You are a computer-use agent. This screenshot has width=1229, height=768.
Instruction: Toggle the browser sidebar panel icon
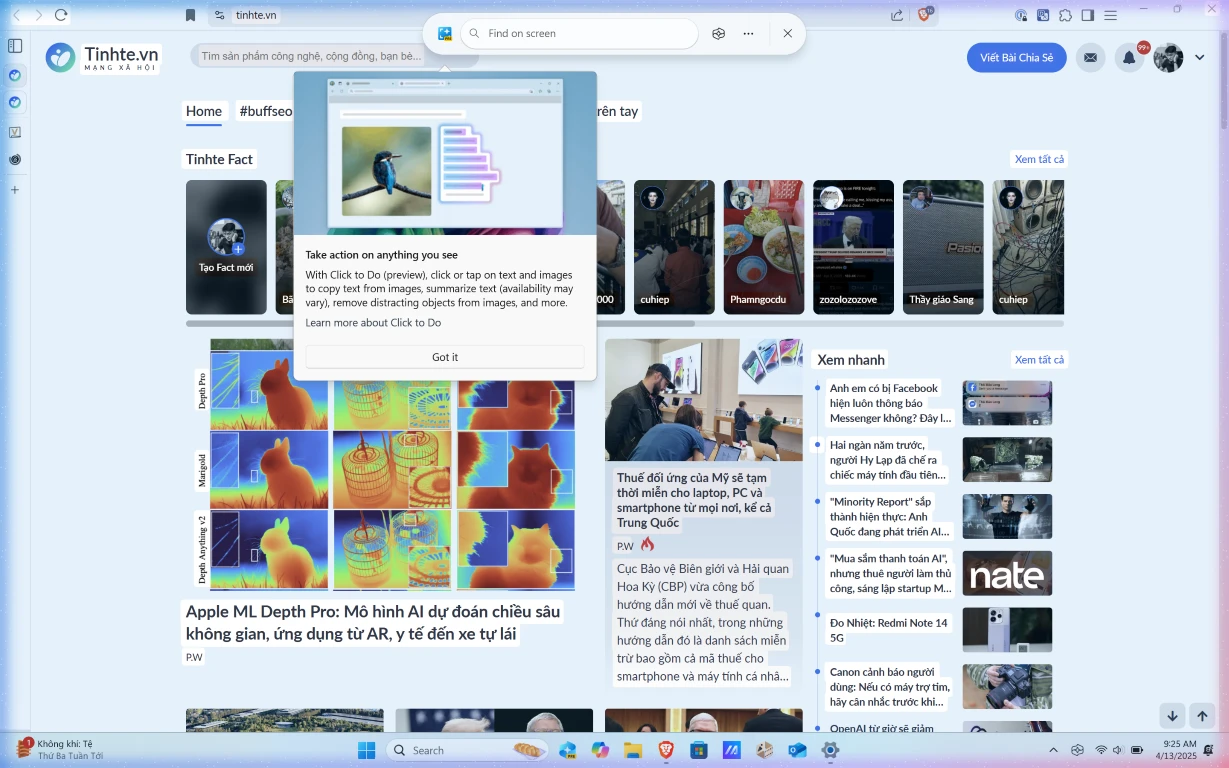pyautogui.click(x=1087, y=15)
